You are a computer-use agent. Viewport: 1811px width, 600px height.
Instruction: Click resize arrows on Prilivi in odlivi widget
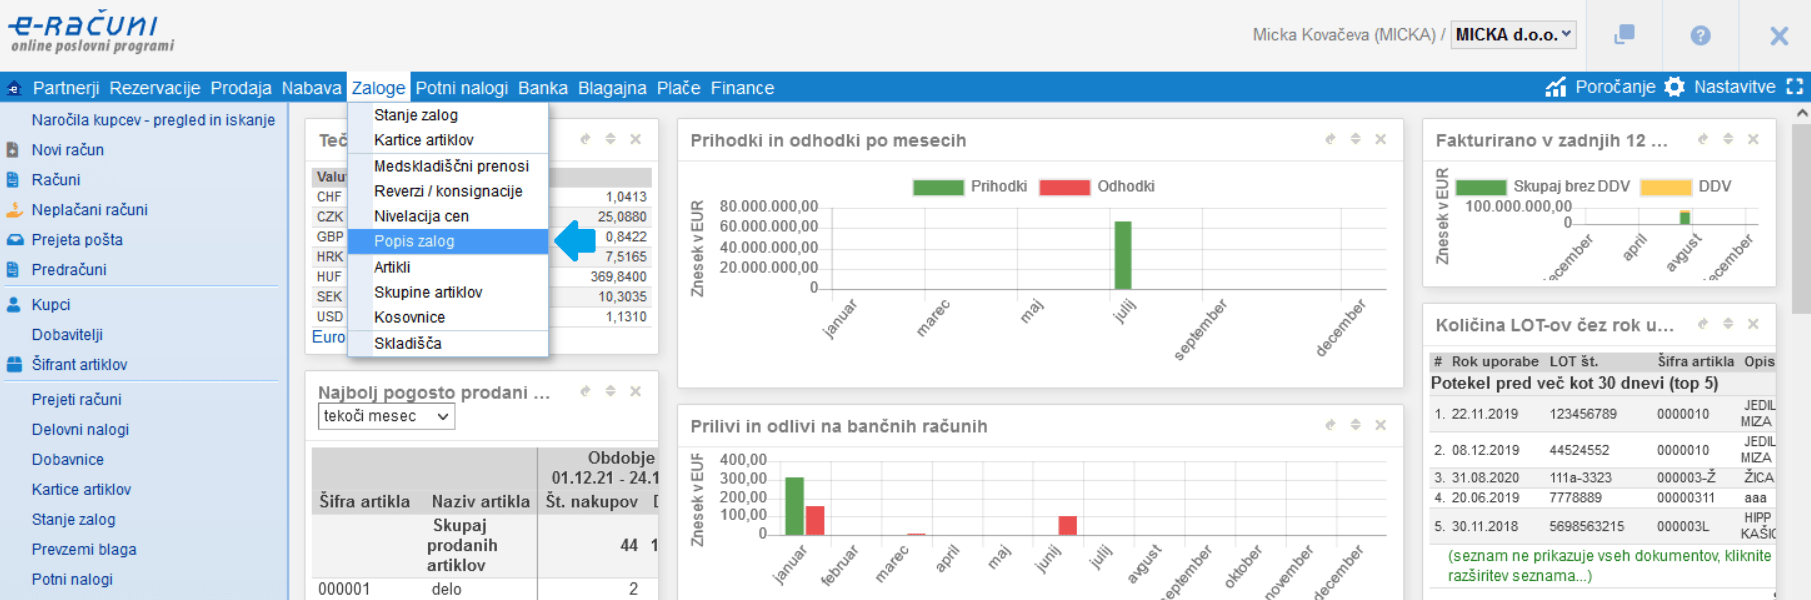tap(1355, 426)
